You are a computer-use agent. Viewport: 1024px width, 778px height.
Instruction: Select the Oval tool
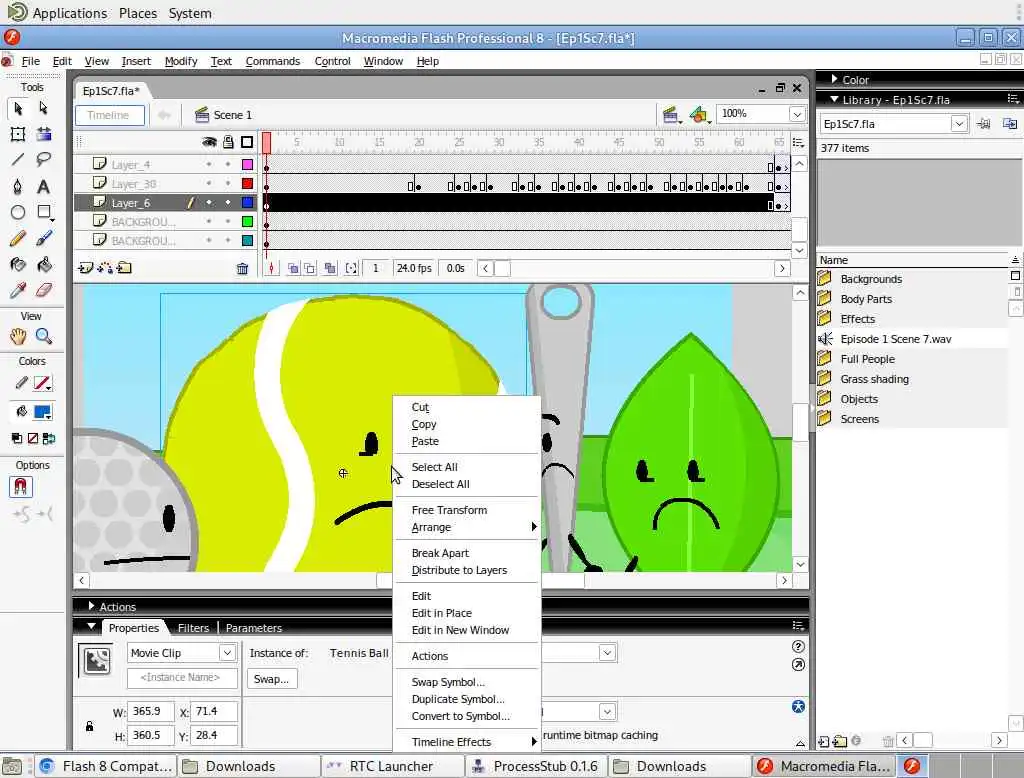point(18,212)
